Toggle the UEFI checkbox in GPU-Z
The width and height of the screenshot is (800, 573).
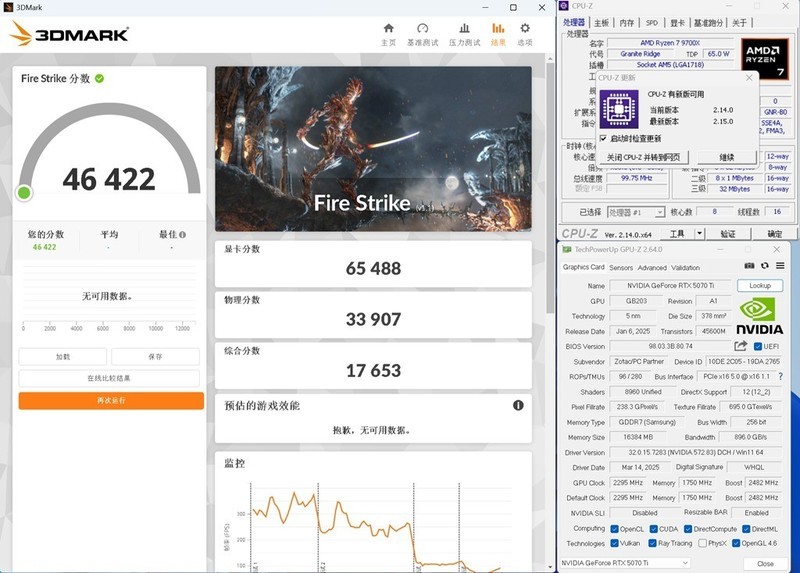tap(758, 346)
